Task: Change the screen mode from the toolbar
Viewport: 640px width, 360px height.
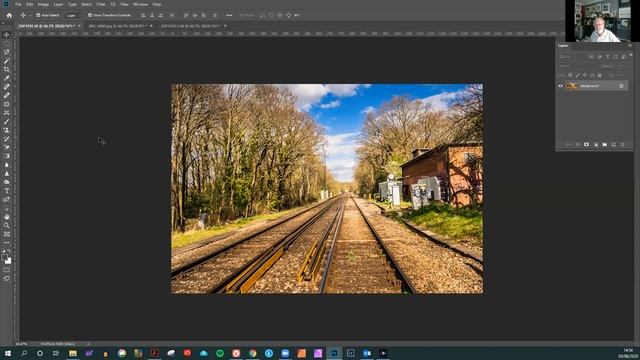Action: pos(7,278)
